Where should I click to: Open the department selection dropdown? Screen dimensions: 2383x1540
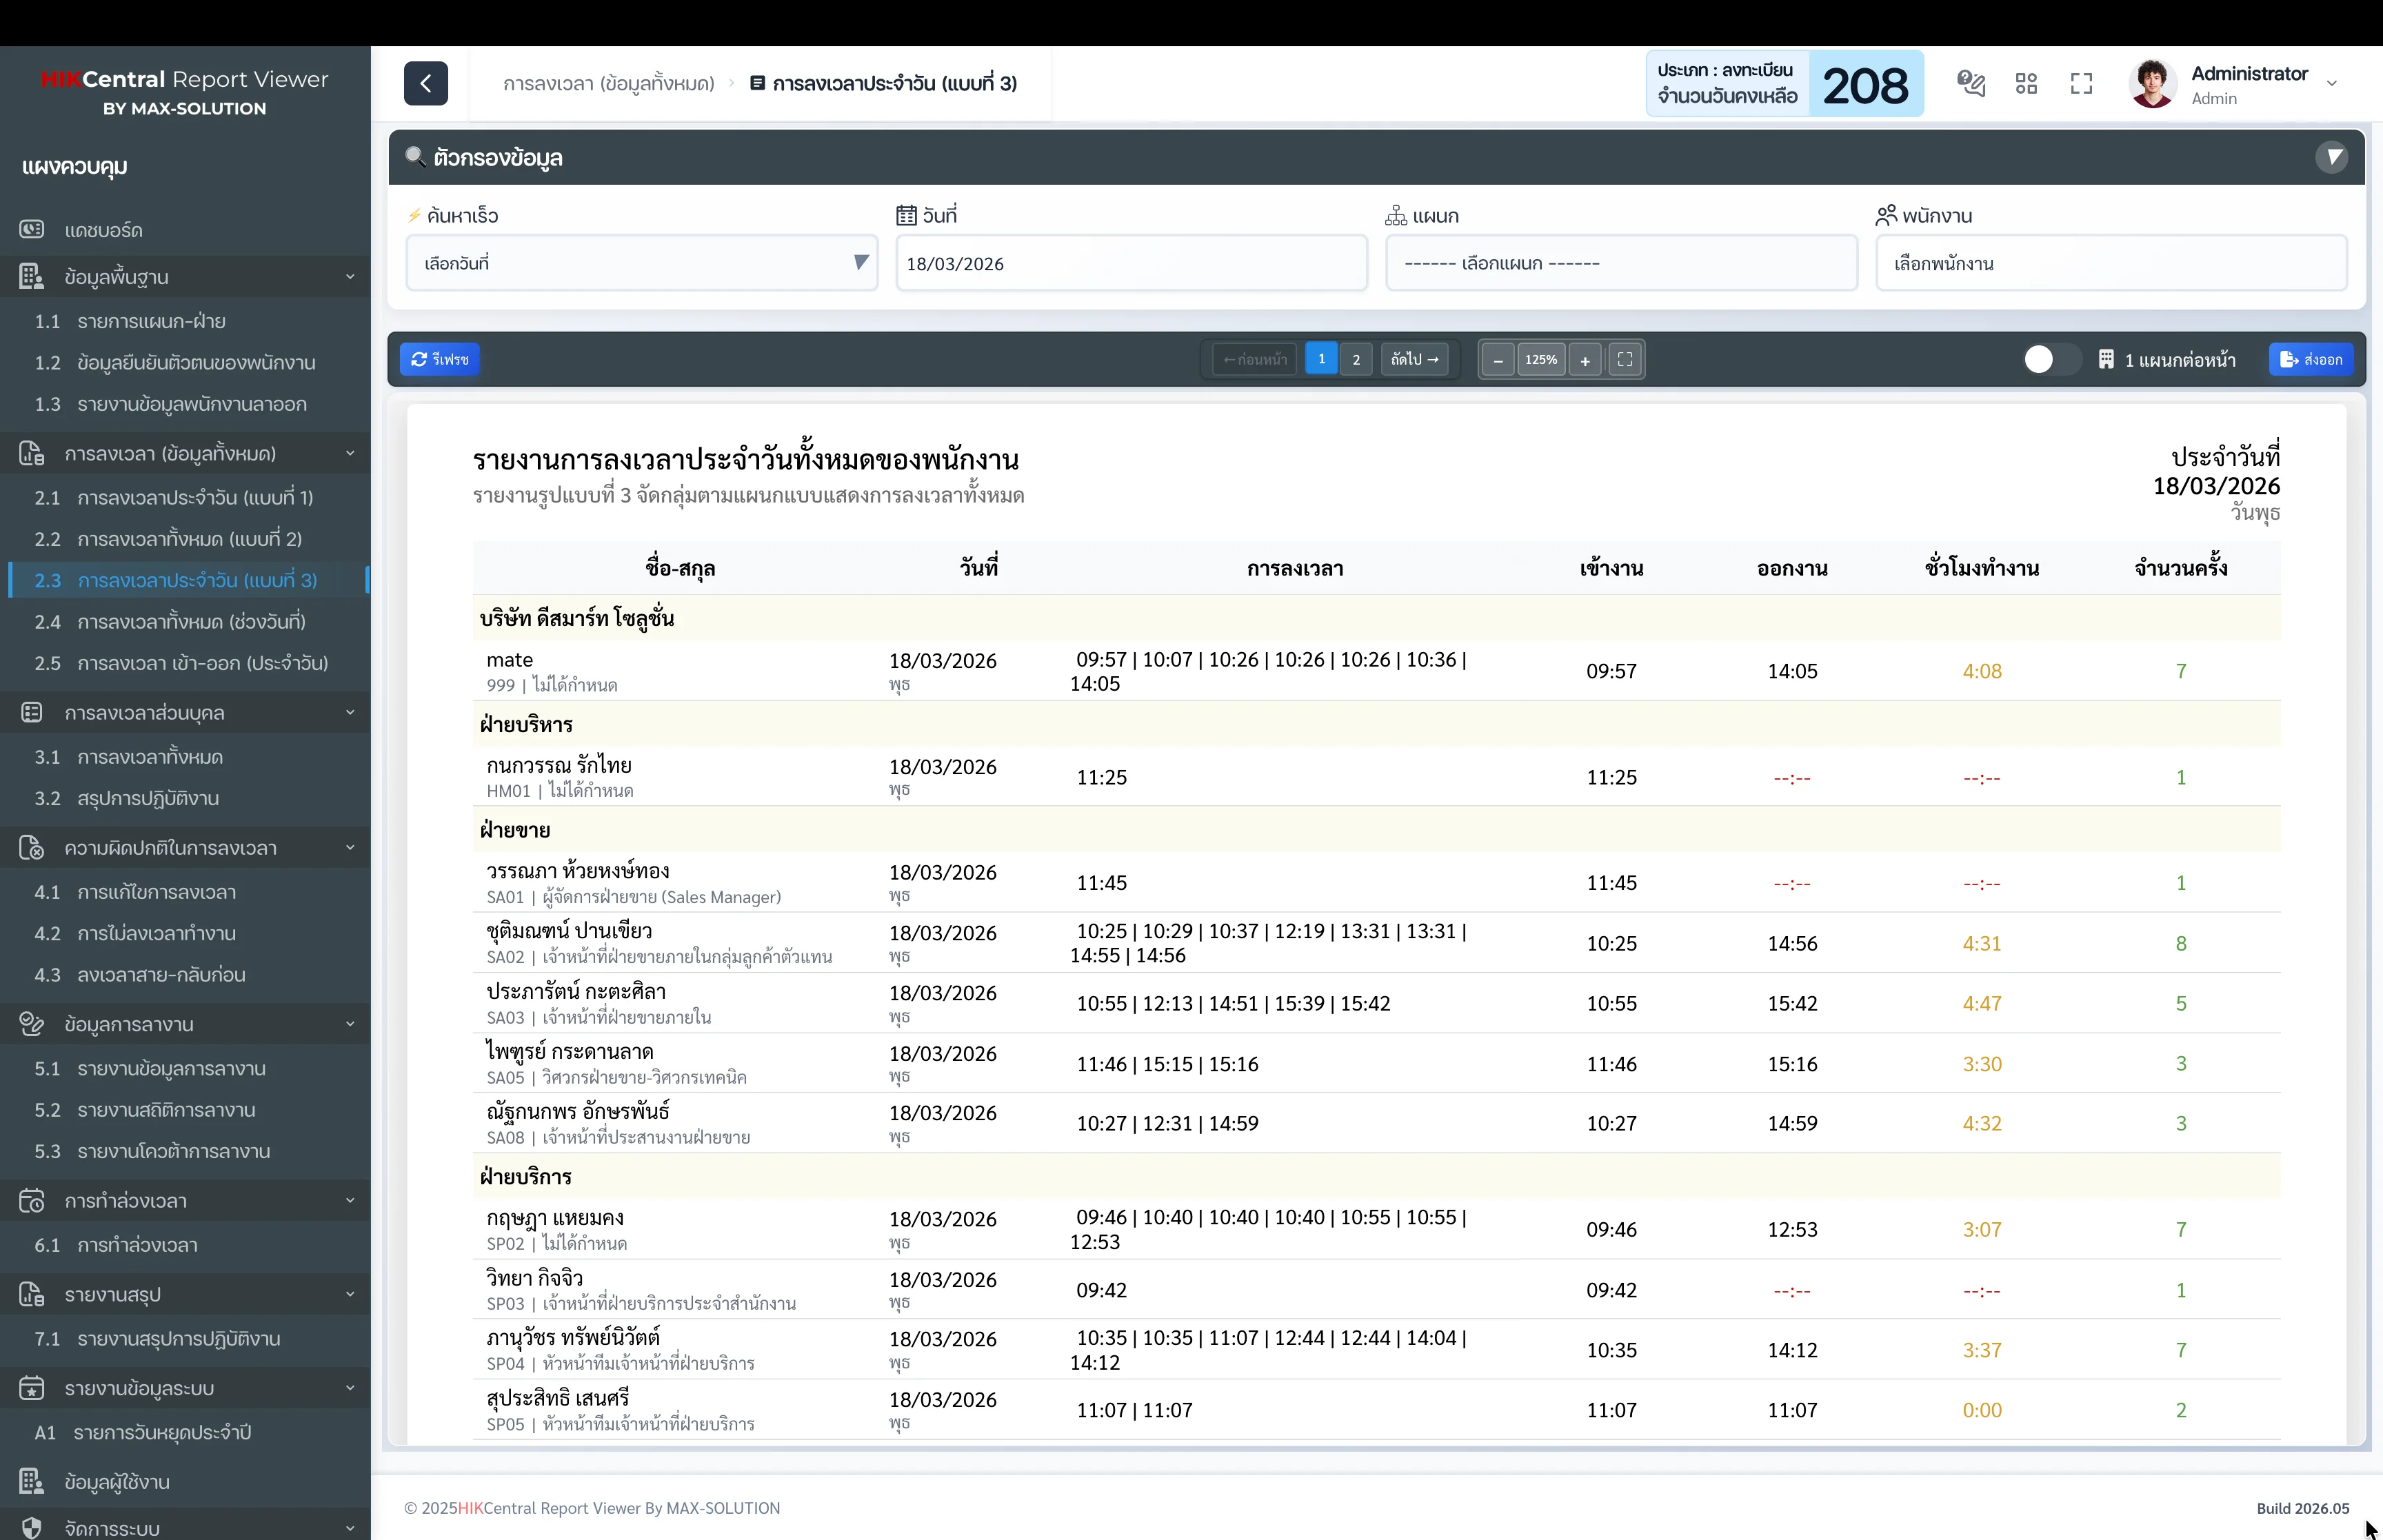pos(1620,263)
